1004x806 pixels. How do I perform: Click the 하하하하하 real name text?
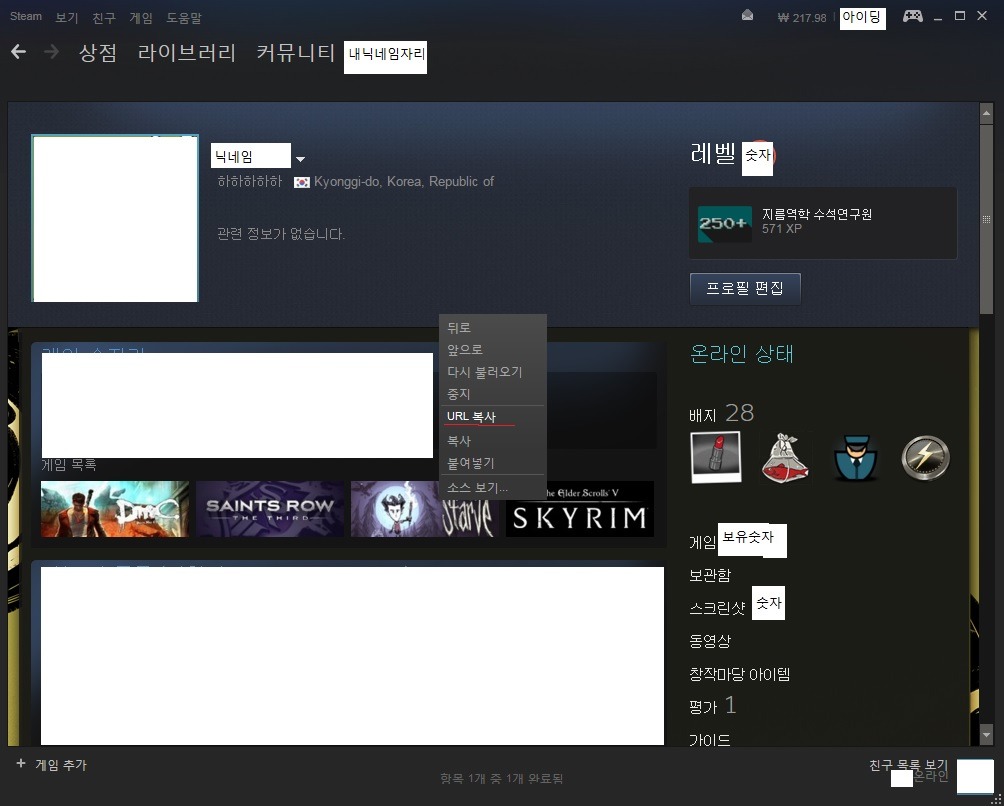tap(250, 182)
